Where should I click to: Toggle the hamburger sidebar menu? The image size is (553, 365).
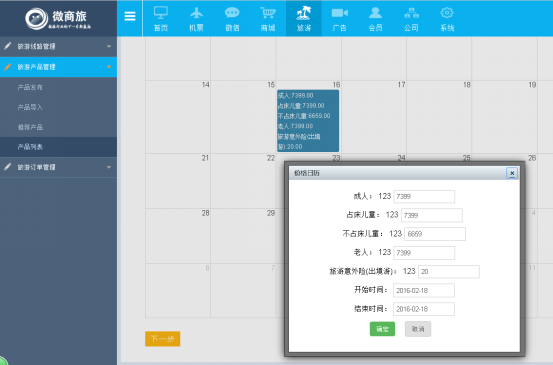pos(130,16)
